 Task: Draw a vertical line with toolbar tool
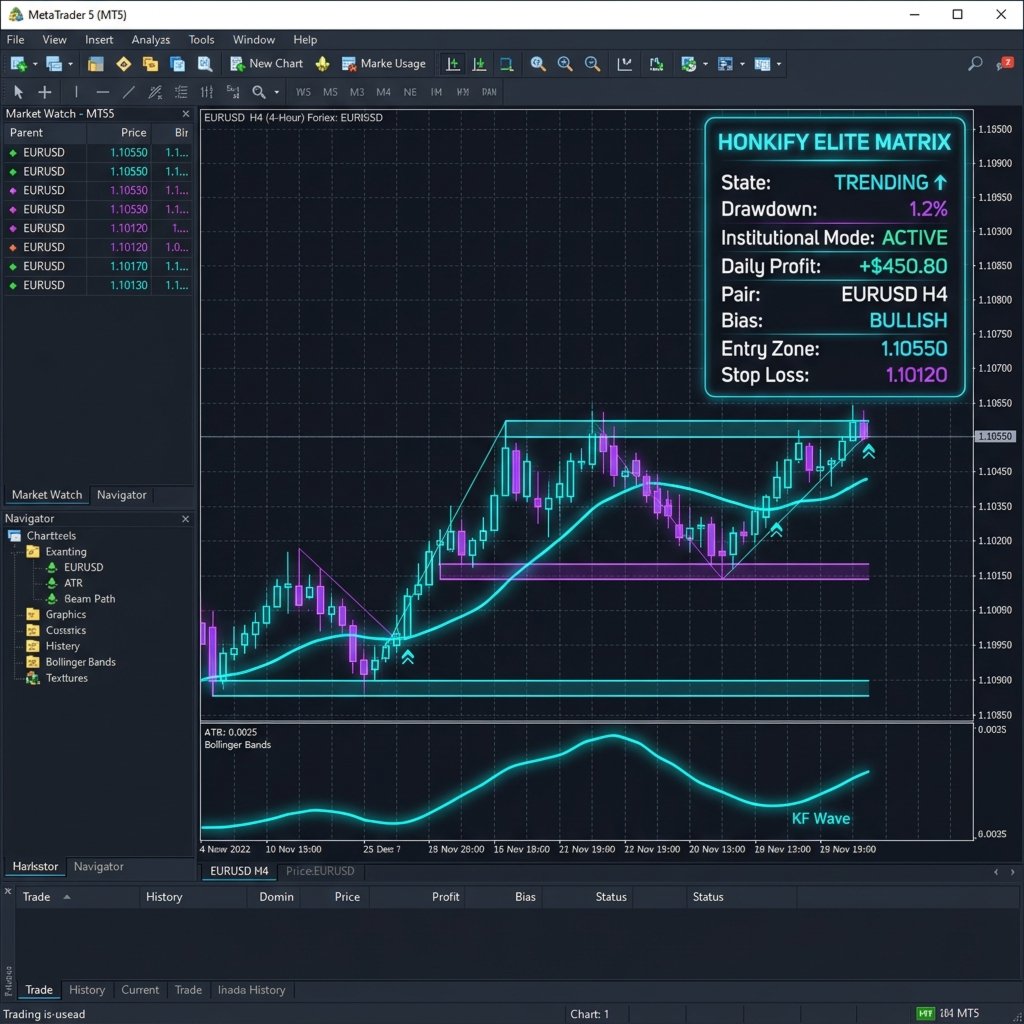coord(76,92)
